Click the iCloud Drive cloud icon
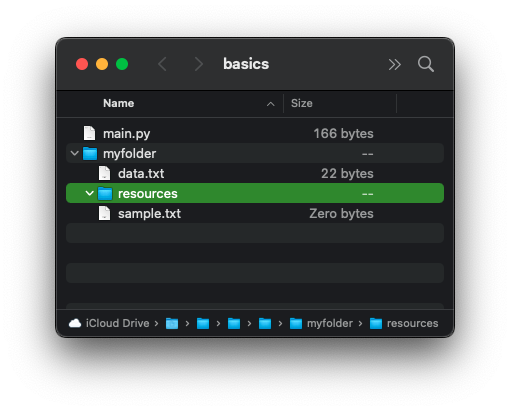The height and width of the screenshot is (411, 510). pos(75,323)
